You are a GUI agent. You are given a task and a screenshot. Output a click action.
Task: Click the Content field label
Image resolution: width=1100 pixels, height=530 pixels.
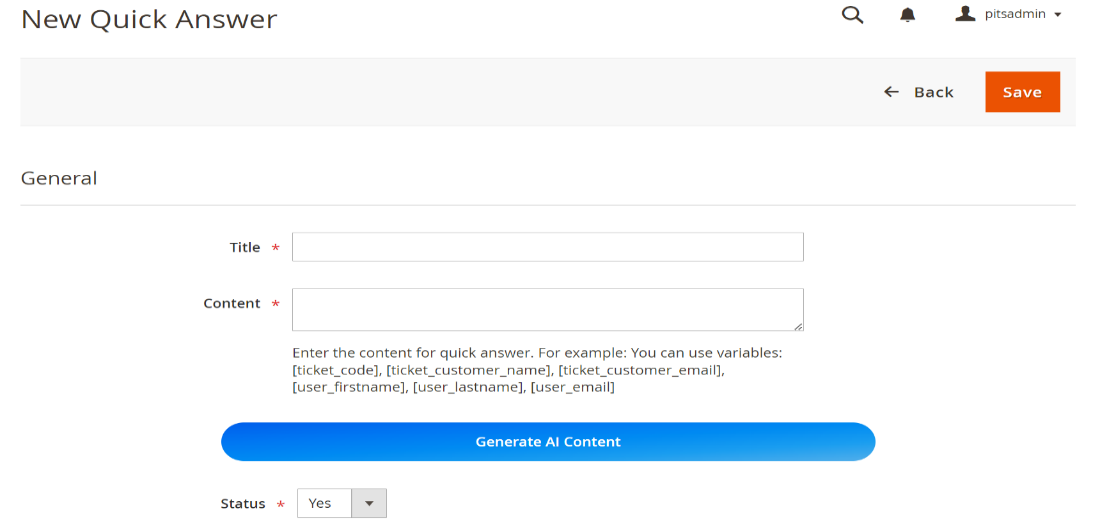[x=232, y=303]
